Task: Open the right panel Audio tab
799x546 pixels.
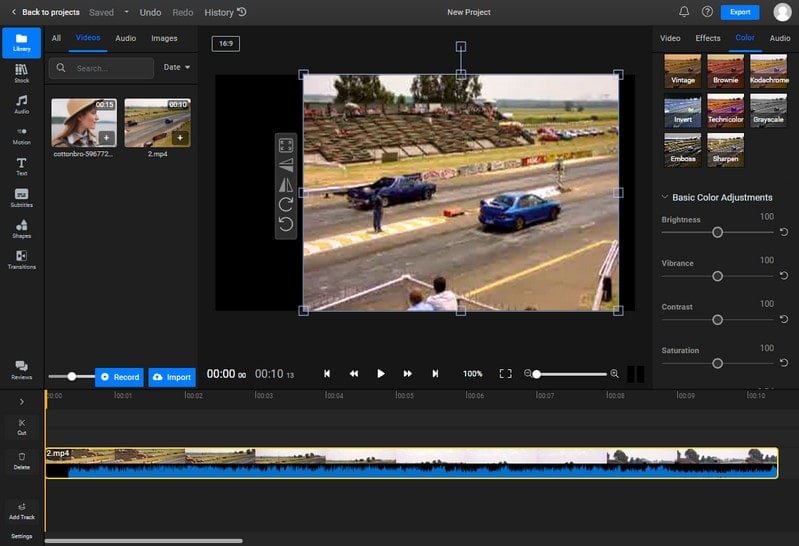Action: pyautogui.click(x=780, y=38)
